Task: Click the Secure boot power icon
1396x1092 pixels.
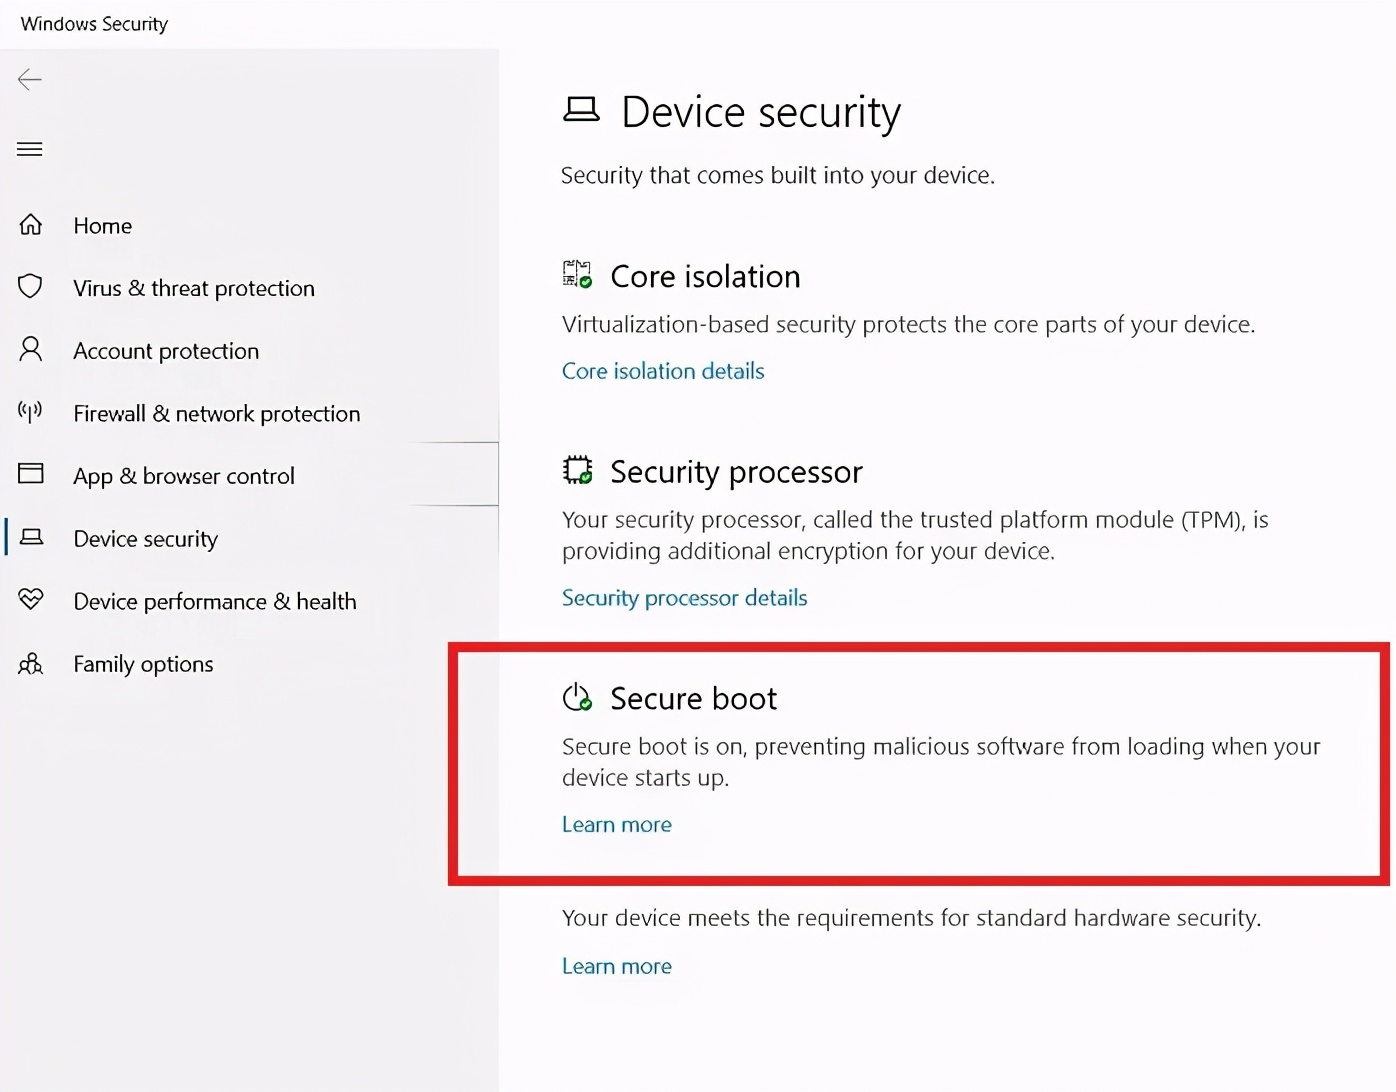Action: coord(576,697)
